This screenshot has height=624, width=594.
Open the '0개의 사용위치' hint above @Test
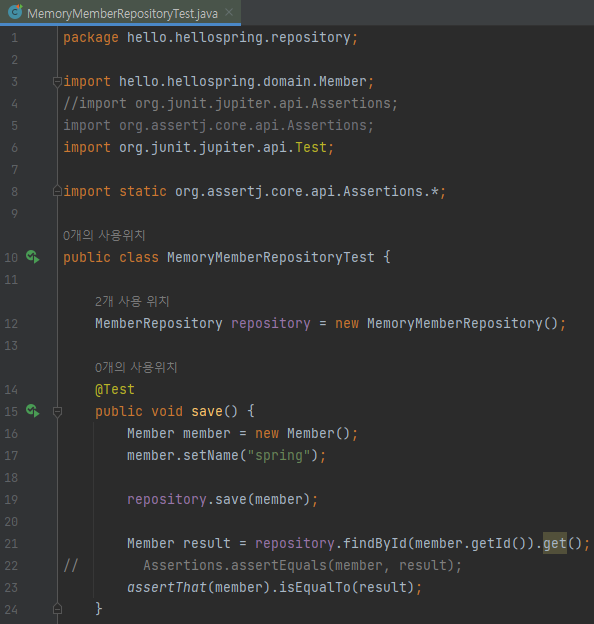pos(136,367)
